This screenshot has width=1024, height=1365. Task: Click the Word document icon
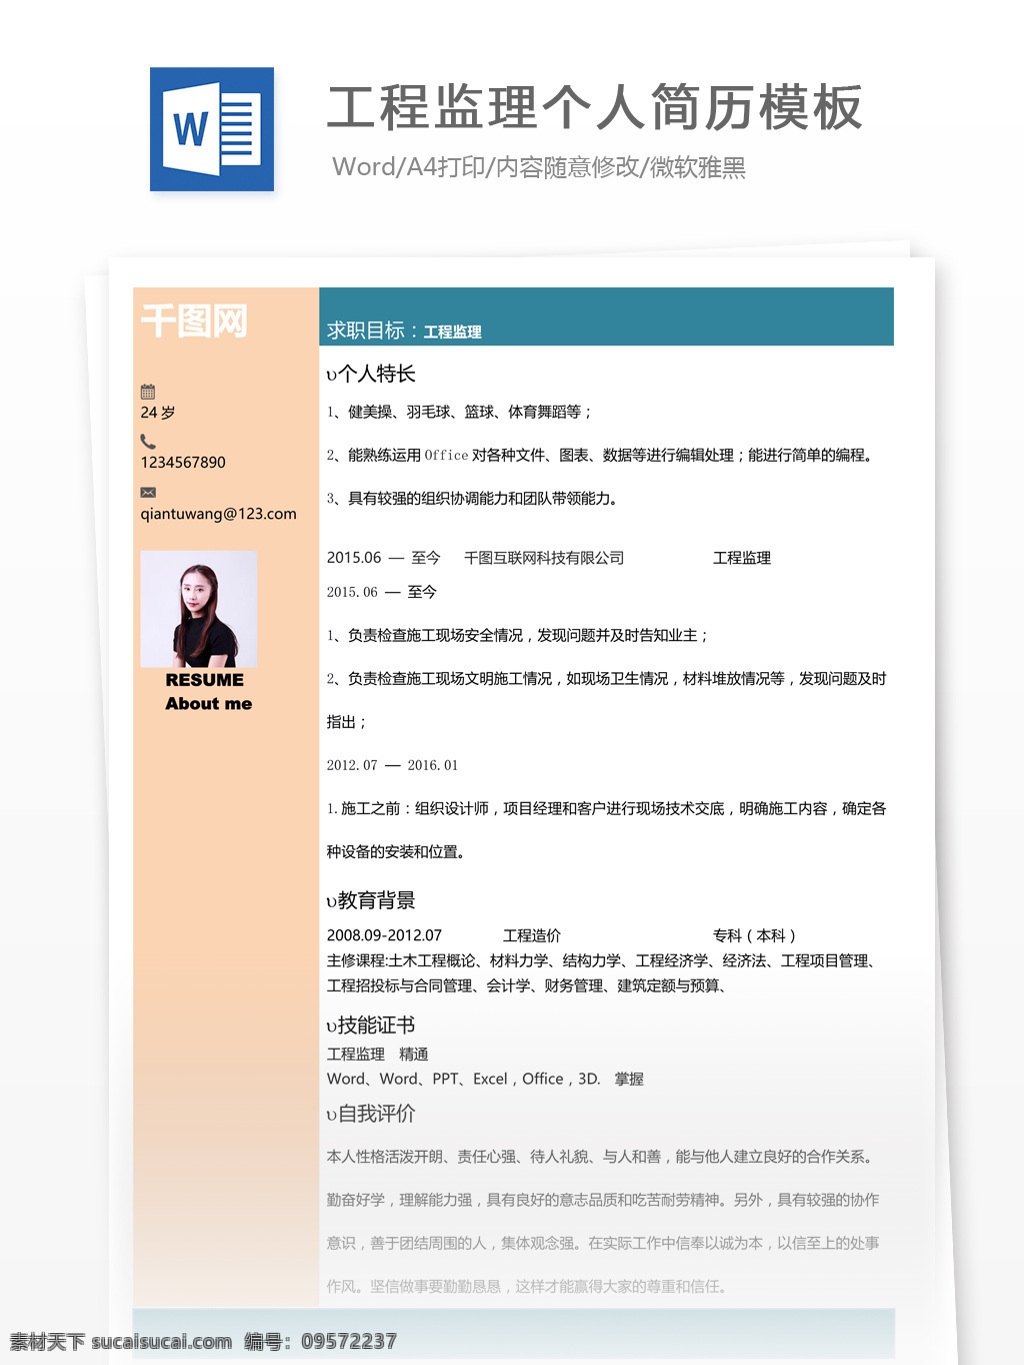coord(212,129)
